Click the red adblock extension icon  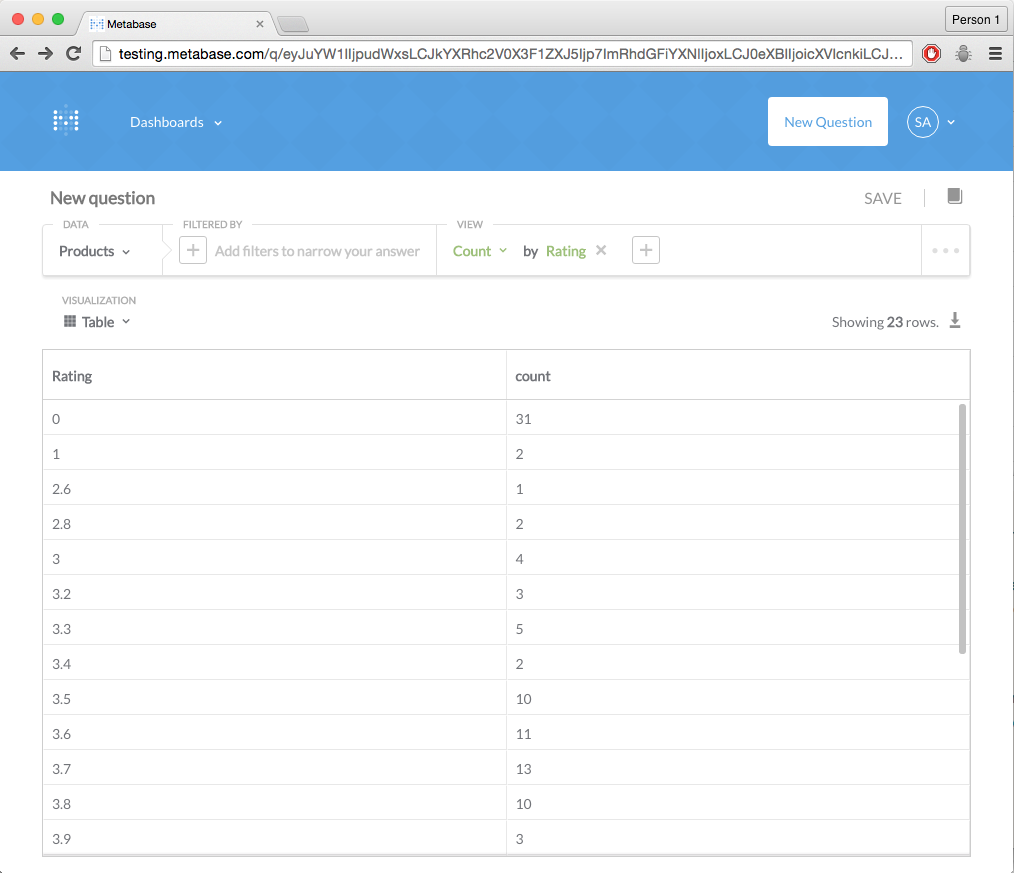point(931,54)
